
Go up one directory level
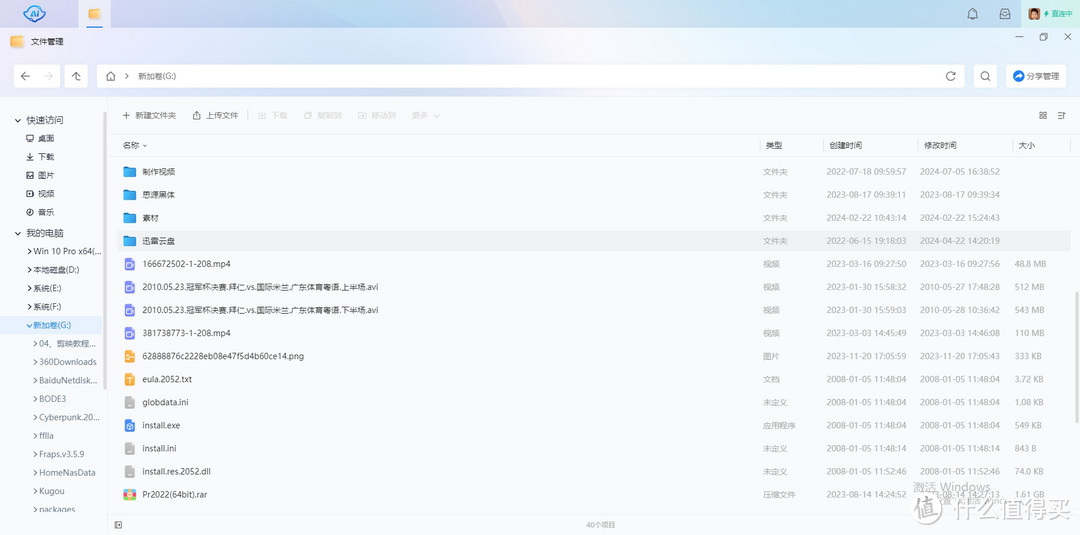coord(77,76)
